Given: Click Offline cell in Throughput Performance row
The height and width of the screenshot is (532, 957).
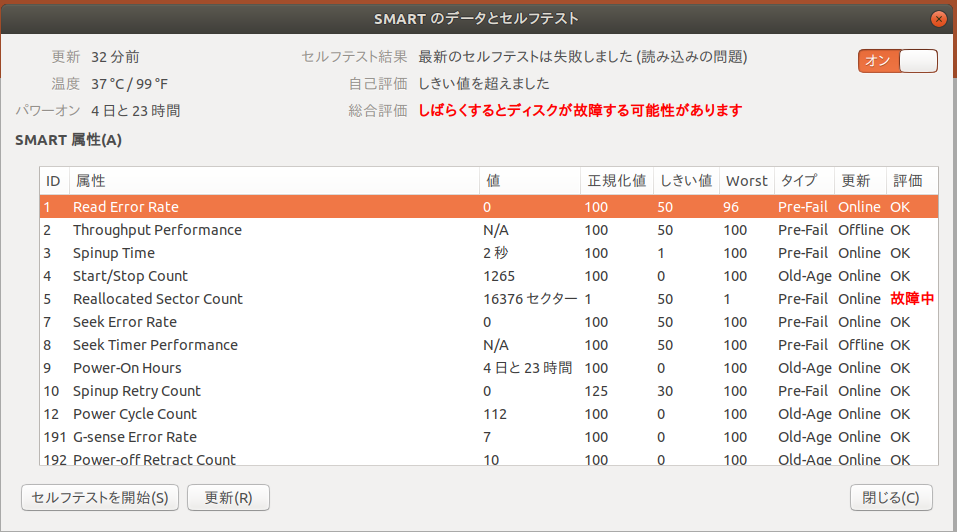Looking at the screenshot, I should point(861,230).
